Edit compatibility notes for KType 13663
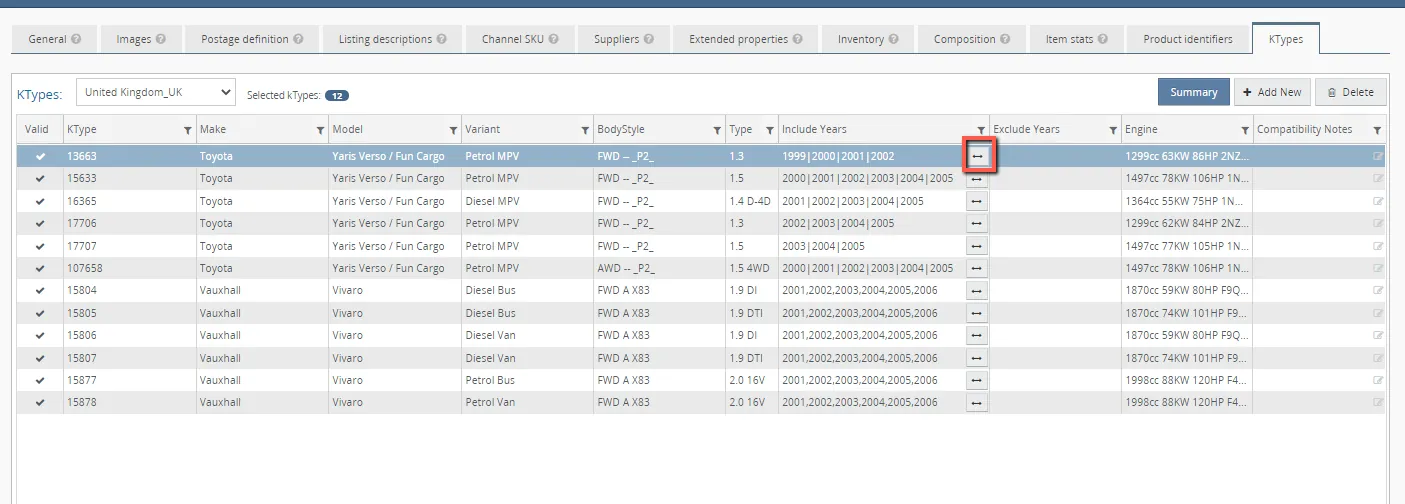Screen dimensions: 1405x504 [x=1378, y=156]
